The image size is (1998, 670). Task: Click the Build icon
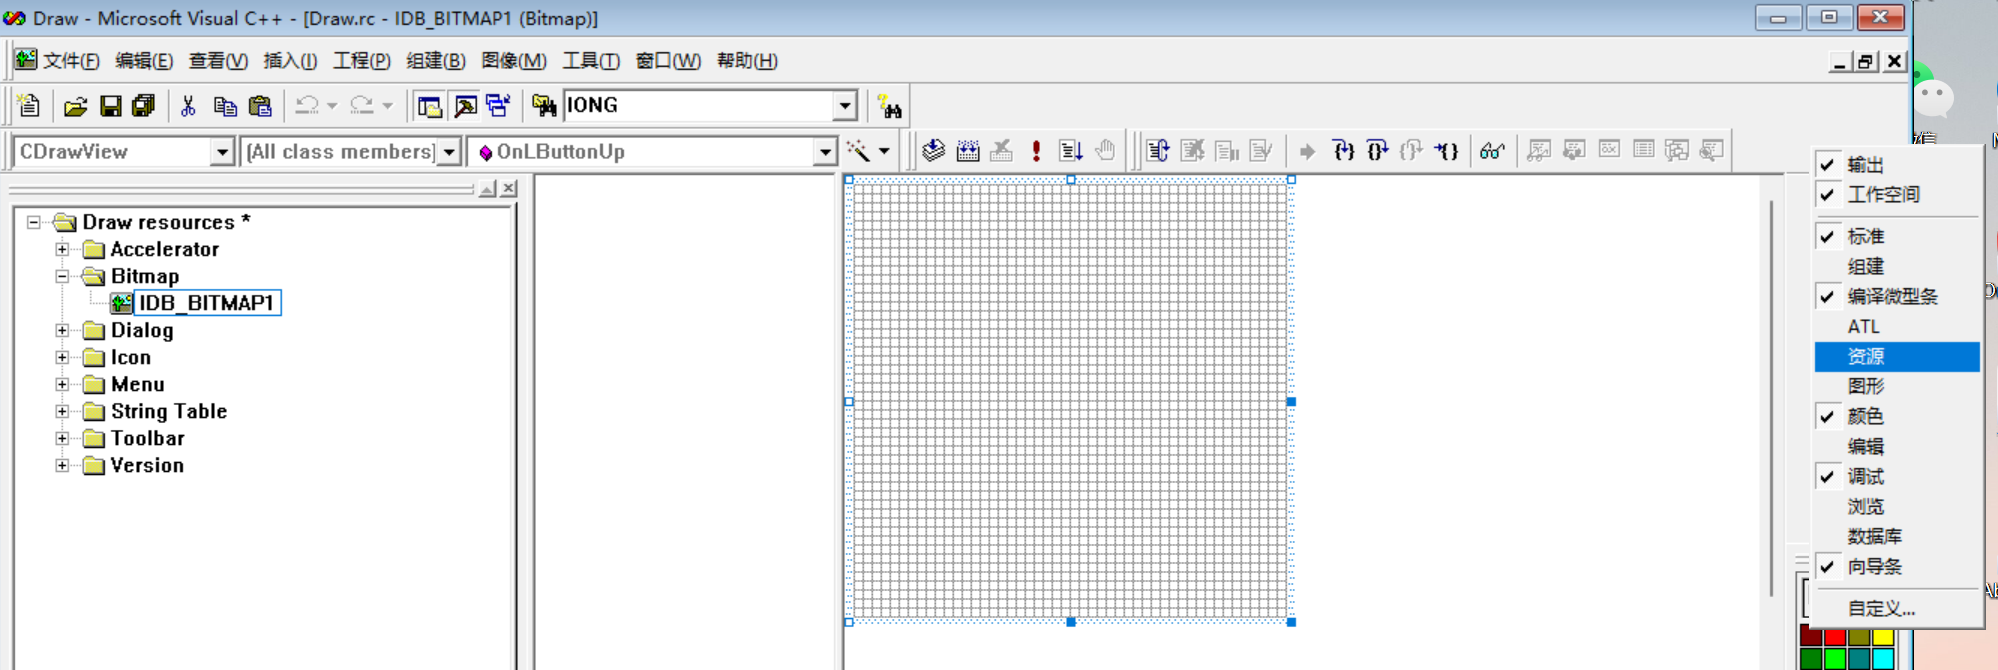pos(968,151)
